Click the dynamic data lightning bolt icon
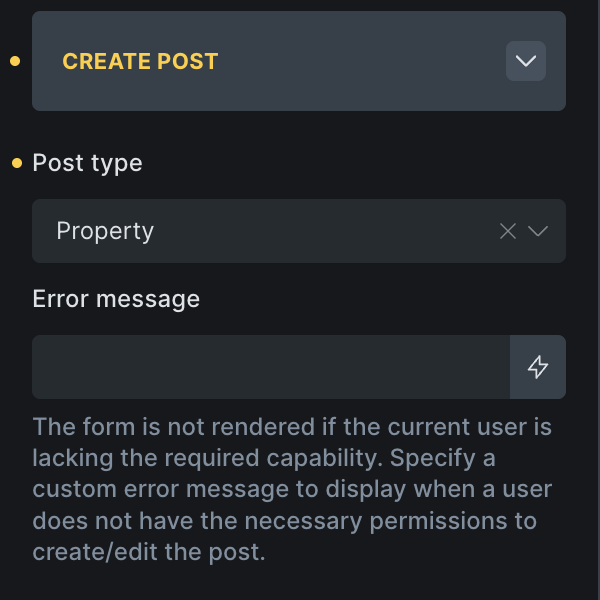This screenshot has height=600, width=600. point(538,367)
